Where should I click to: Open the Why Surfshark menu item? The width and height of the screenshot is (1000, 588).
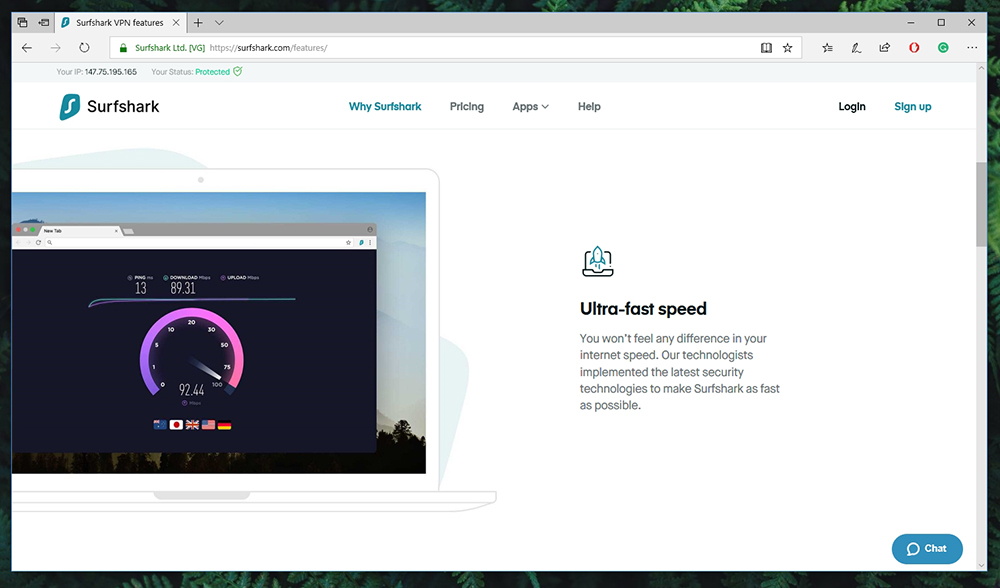[x=385, y=107]
